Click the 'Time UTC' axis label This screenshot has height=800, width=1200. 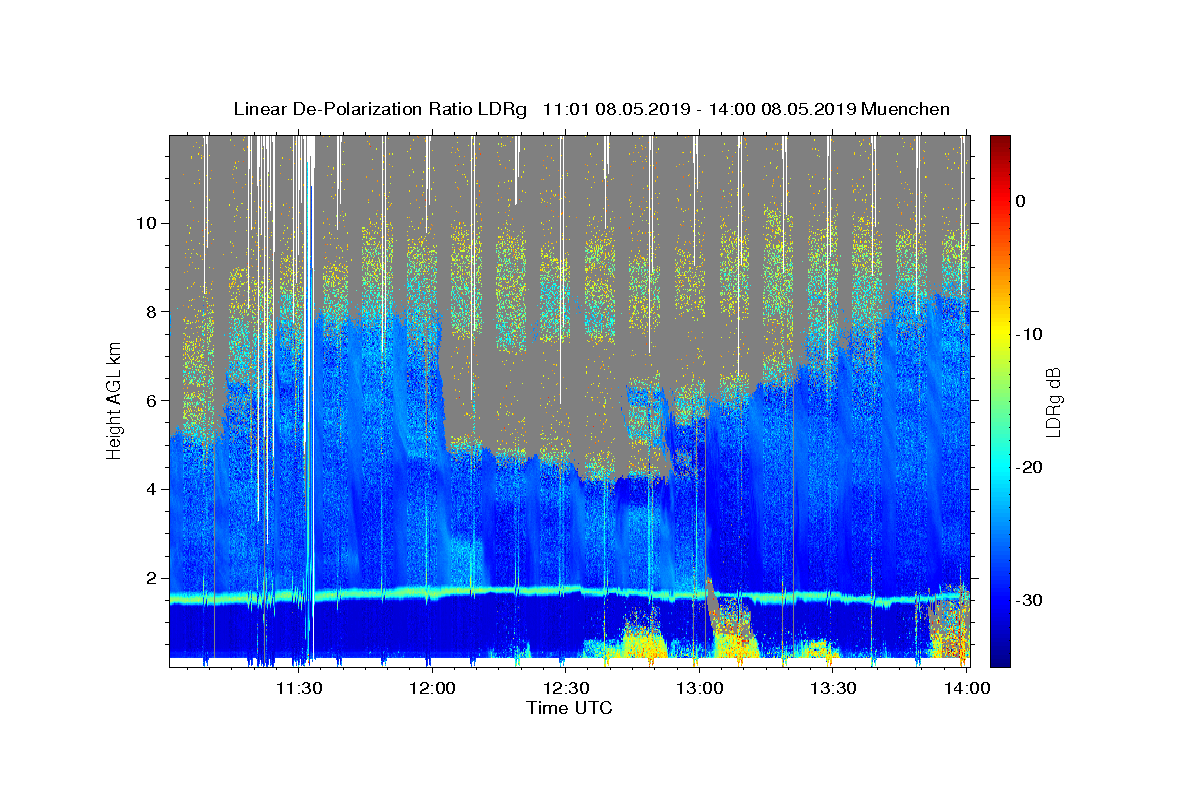pos(569,708)
